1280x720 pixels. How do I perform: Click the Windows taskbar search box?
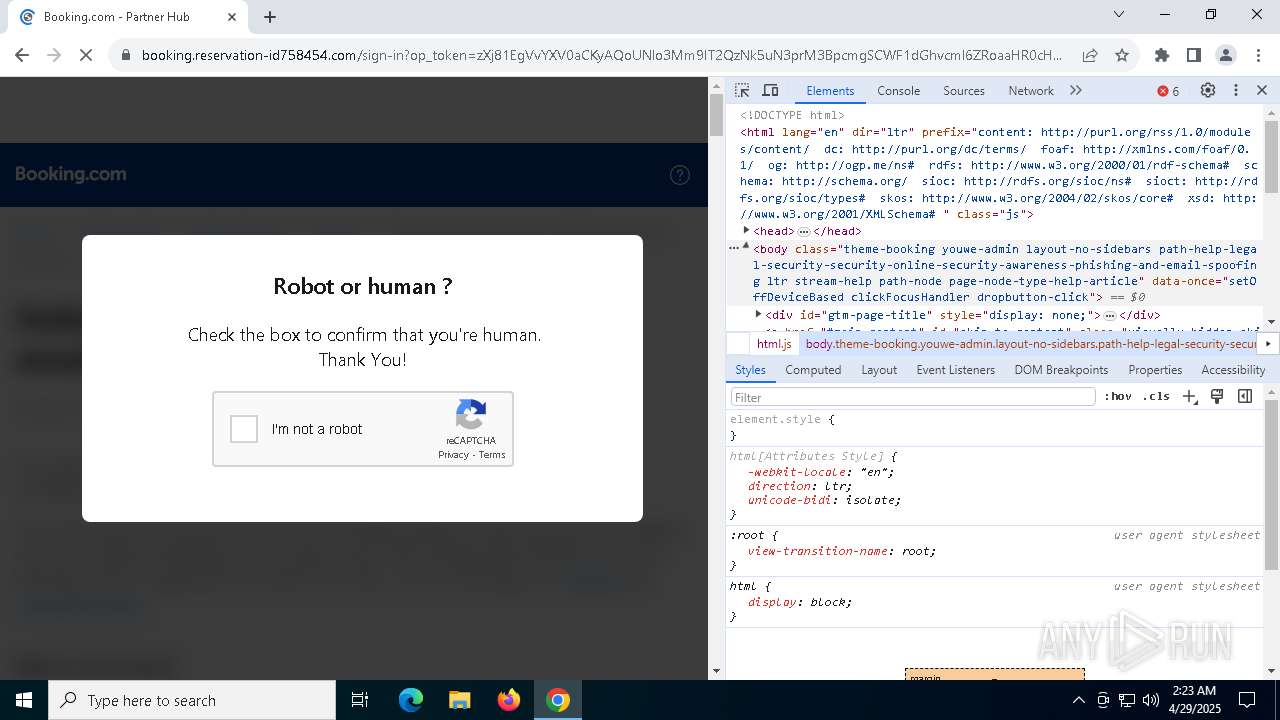pyautogui.click(x=192, y=700)
